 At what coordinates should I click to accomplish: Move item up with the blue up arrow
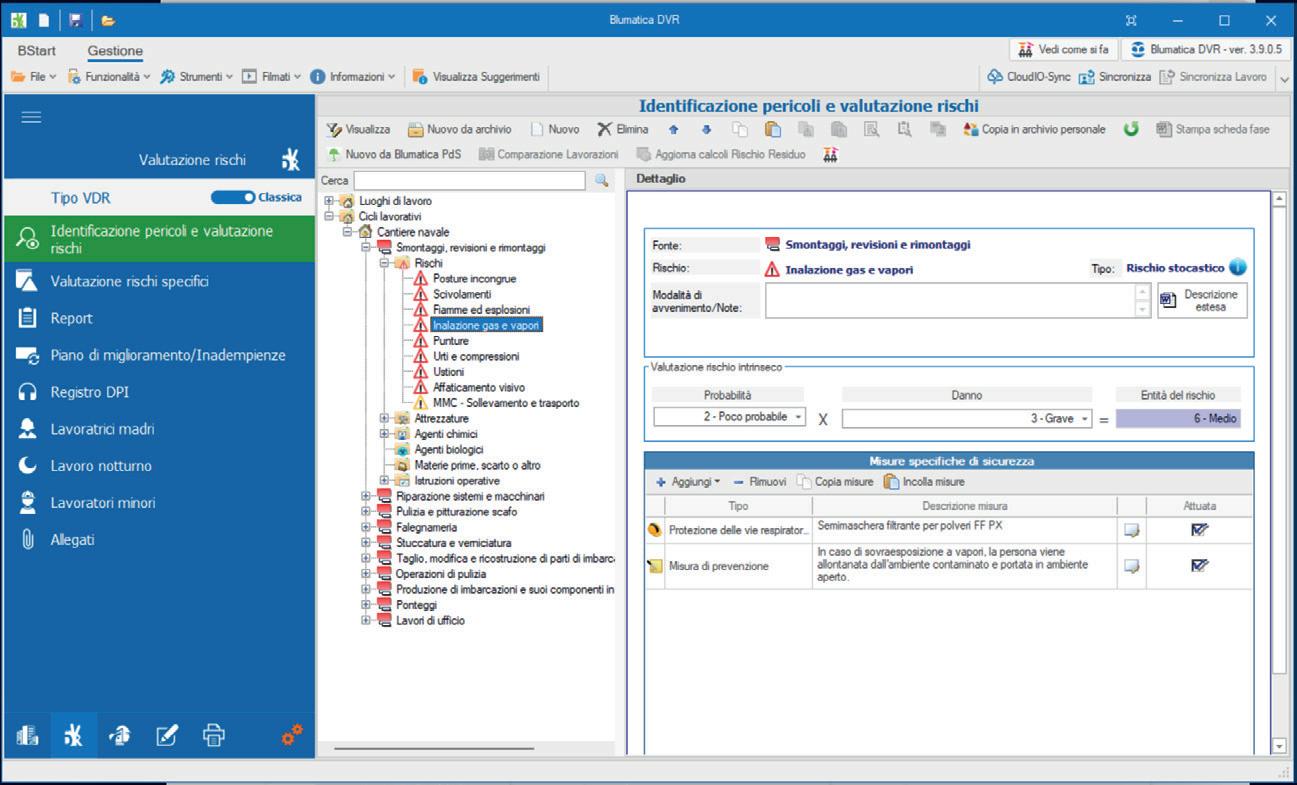pos(674,129)
